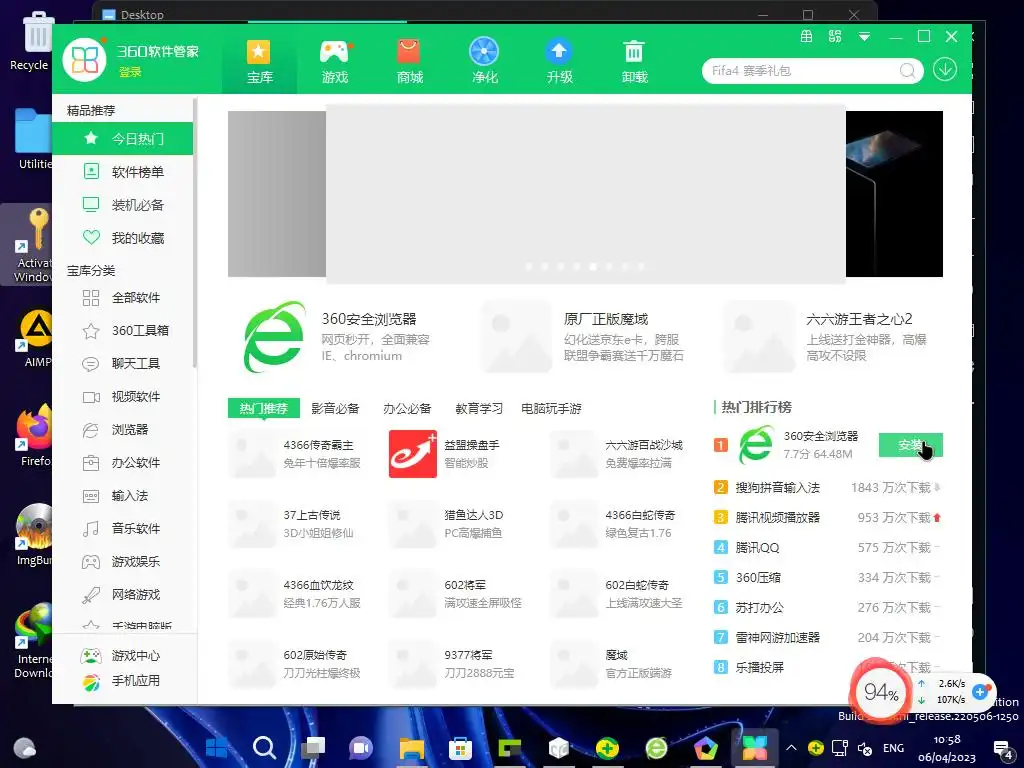The image size is (1024, 768).
Task: Open 602白蛇传奇 app entry
Action: point(618,594)
